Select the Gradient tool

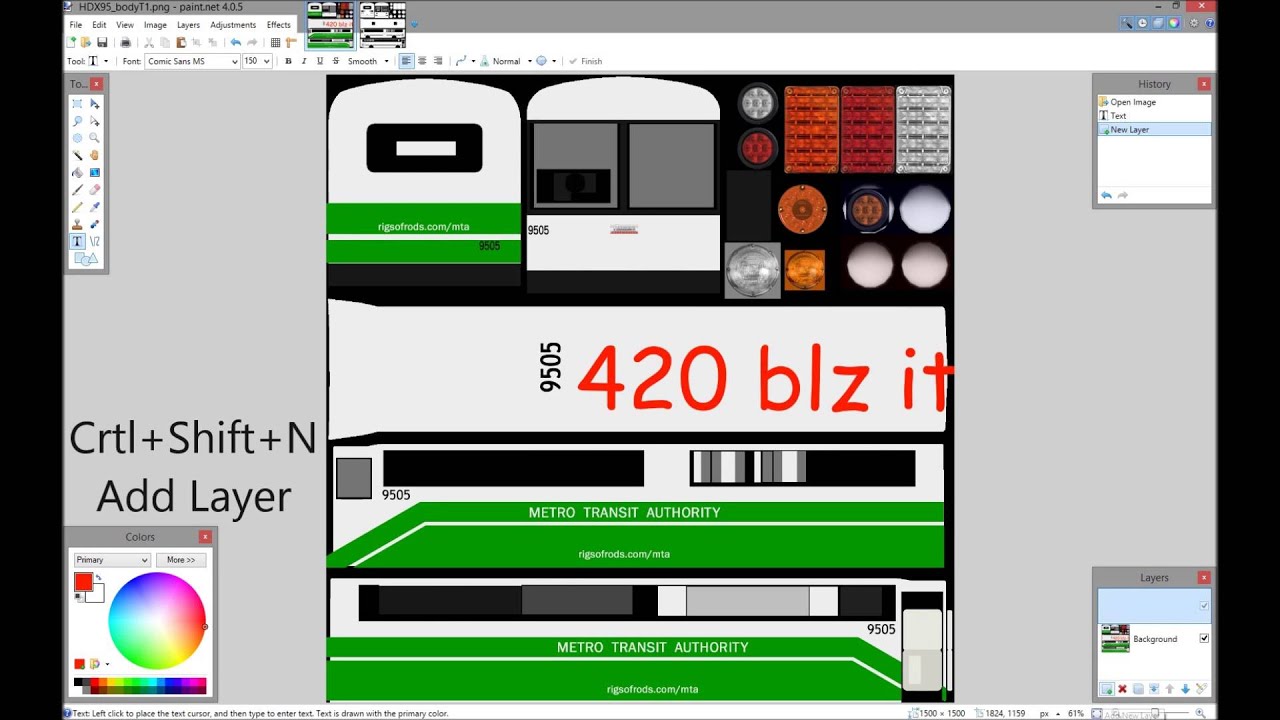tap(95, 172)
